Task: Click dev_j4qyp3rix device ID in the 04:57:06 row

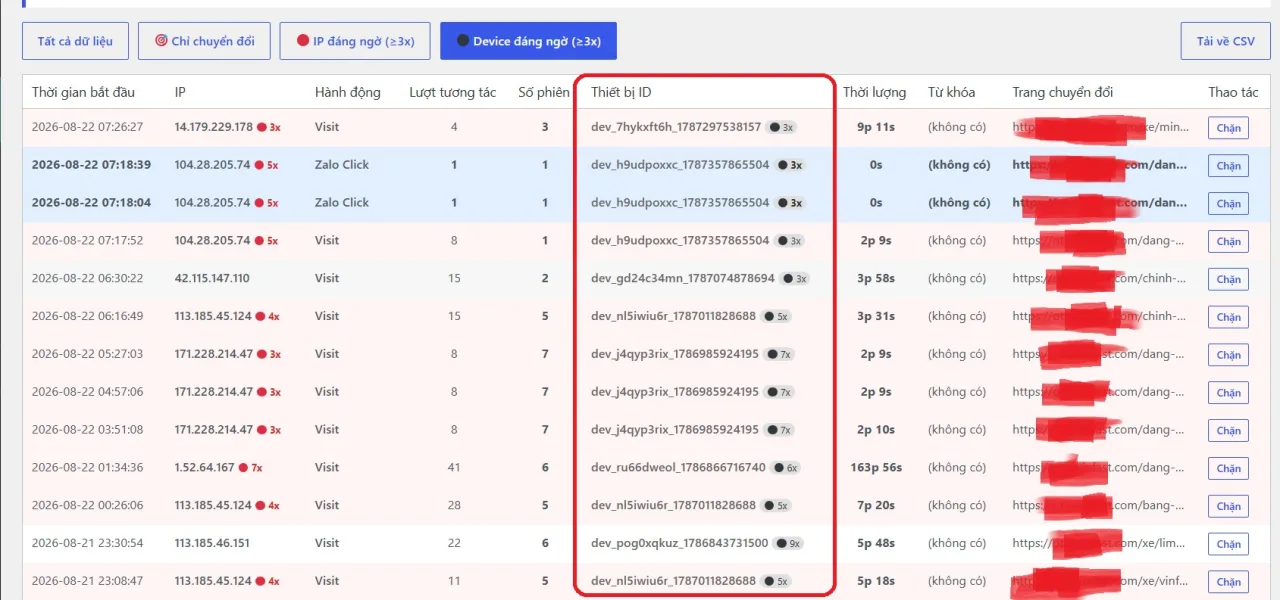Action: [675, 392]
